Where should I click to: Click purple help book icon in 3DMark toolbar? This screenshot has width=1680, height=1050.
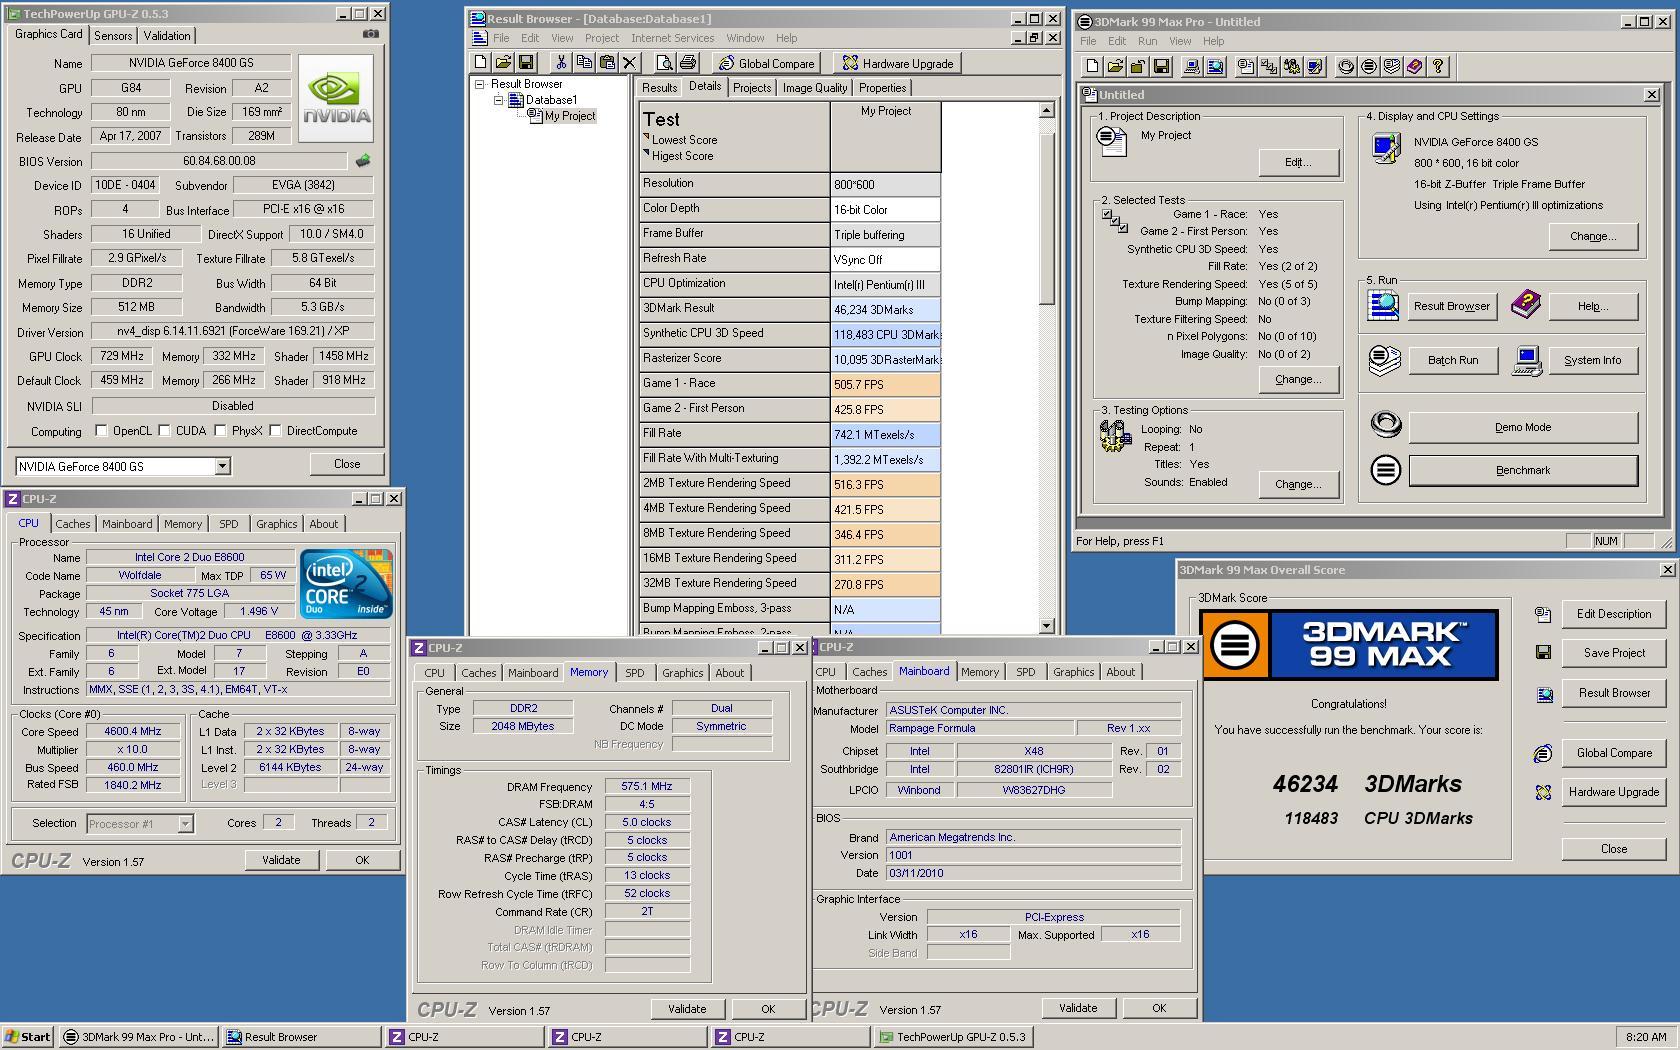click(1415, 66)
